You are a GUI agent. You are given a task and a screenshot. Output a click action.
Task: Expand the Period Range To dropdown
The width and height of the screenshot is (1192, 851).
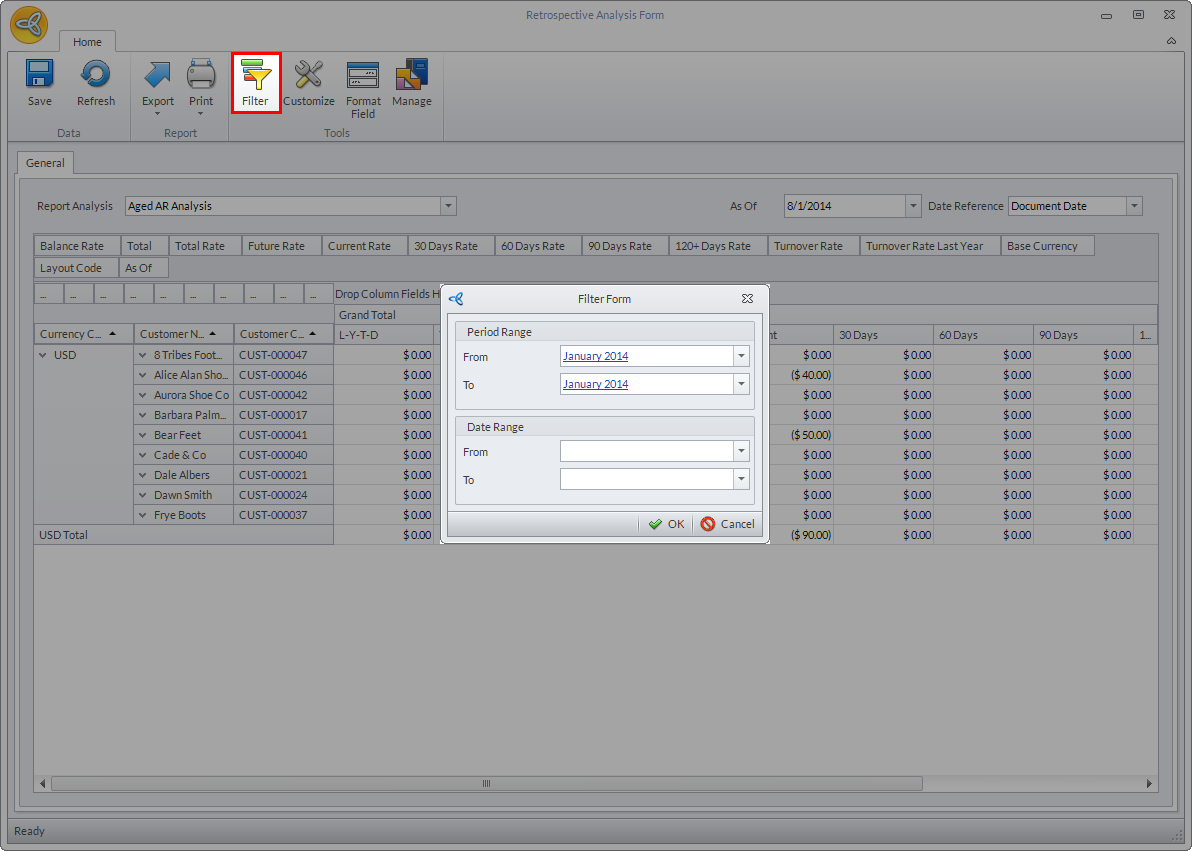pos(741,384)
